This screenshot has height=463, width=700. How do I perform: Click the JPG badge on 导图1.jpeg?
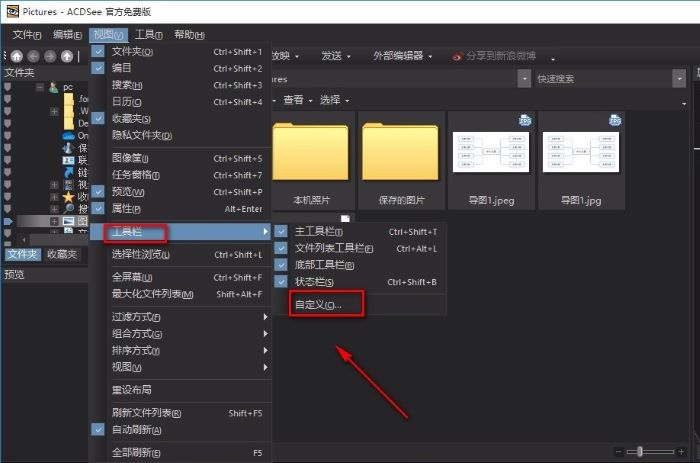[525, 120]
